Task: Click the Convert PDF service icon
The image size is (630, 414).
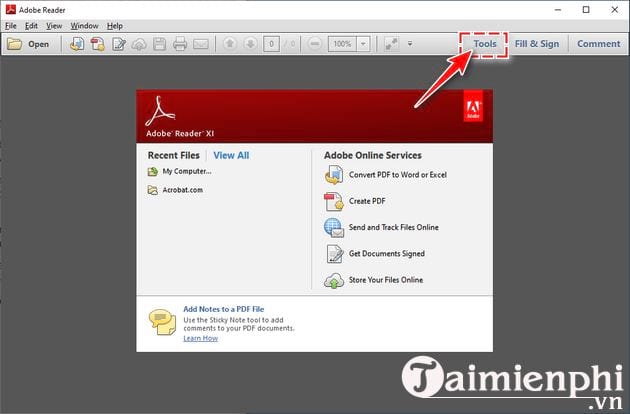Action: tap(333, 175)
